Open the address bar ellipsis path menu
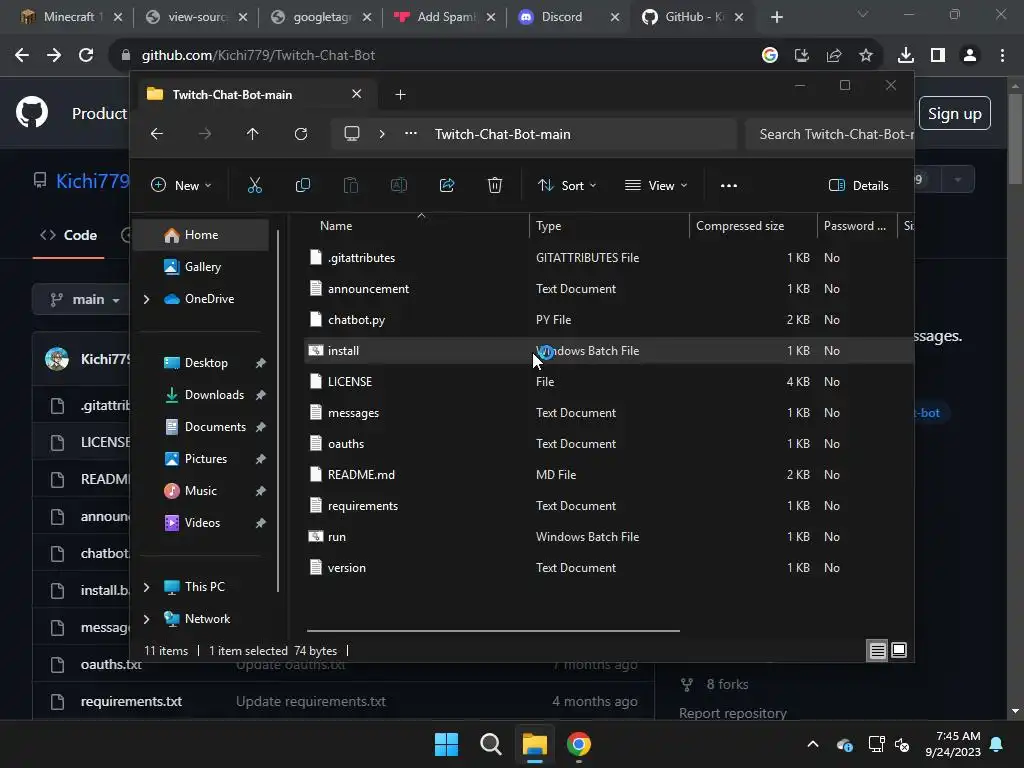Screen dimensions: 1024x768 coord(411,134)
